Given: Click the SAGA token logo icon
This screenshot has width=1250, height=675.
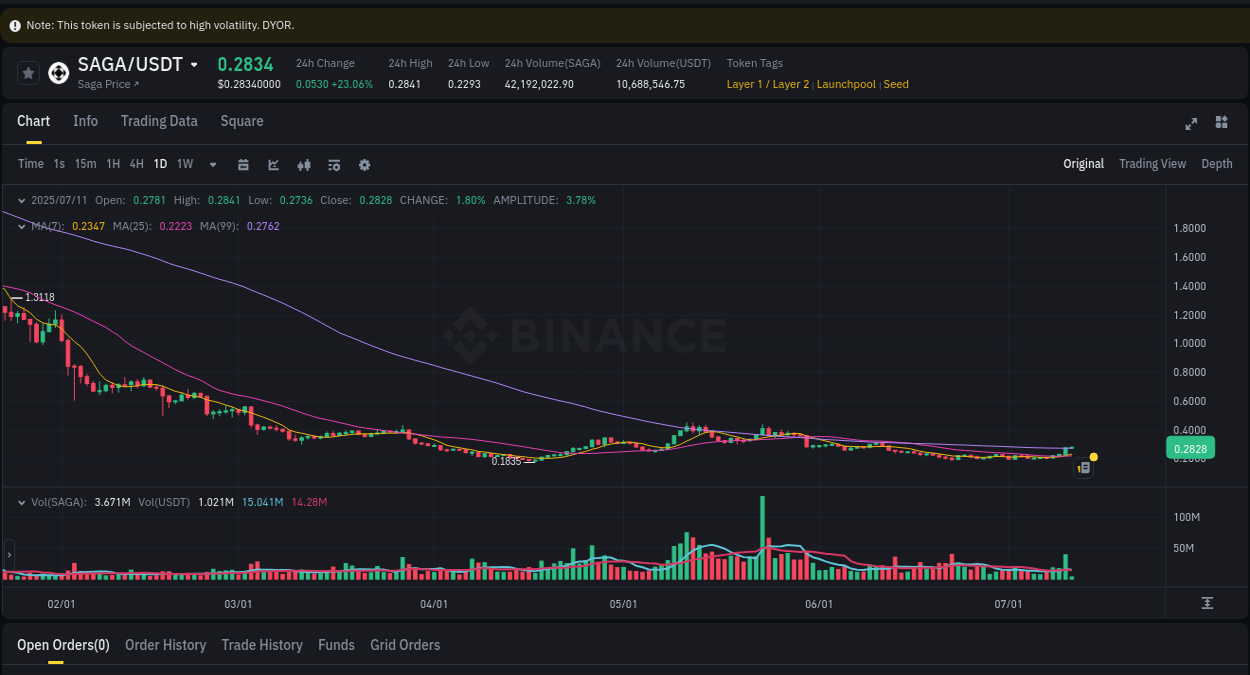Looking at the screenshot, I should point(58,72).
